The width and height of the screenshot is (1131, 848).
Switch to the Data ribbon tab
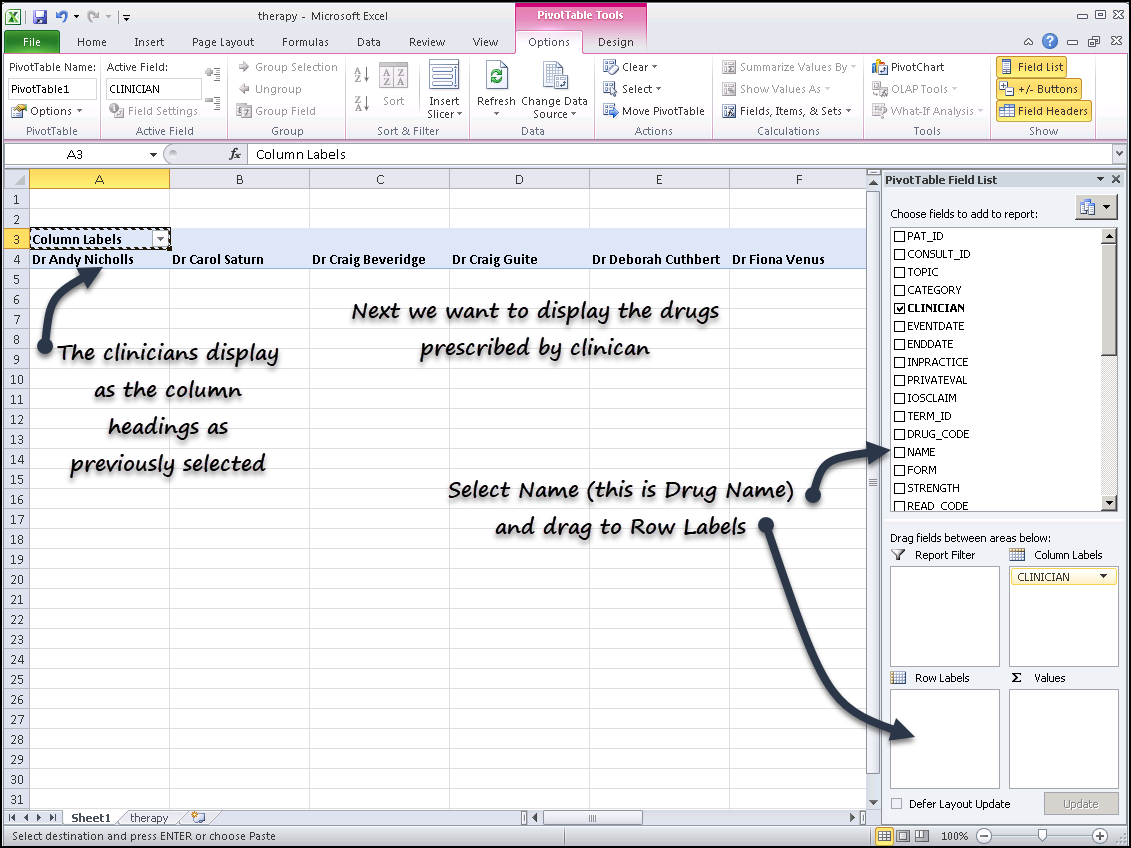pyautogui.click(x=369, y=42)
